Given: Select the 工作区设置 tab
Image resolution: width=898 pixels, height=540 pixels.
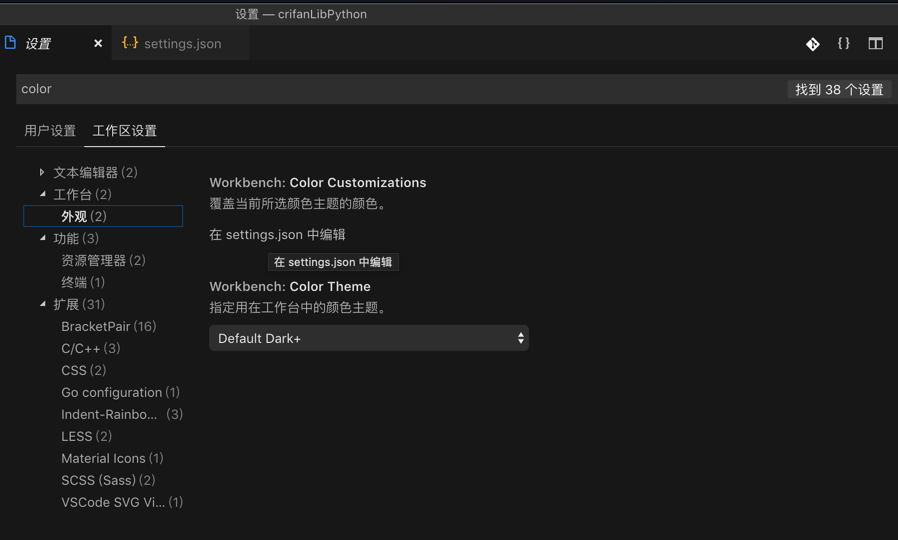Looking at the screenshot, I should pyautogui.click(x=125, y=131).
